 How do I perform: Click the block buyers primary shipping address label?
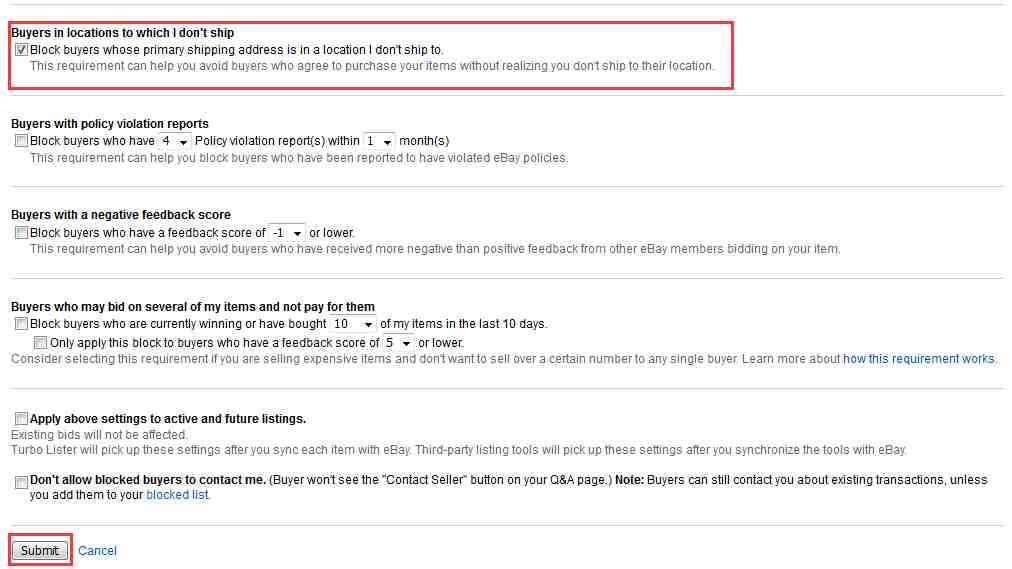click(236, 50)
